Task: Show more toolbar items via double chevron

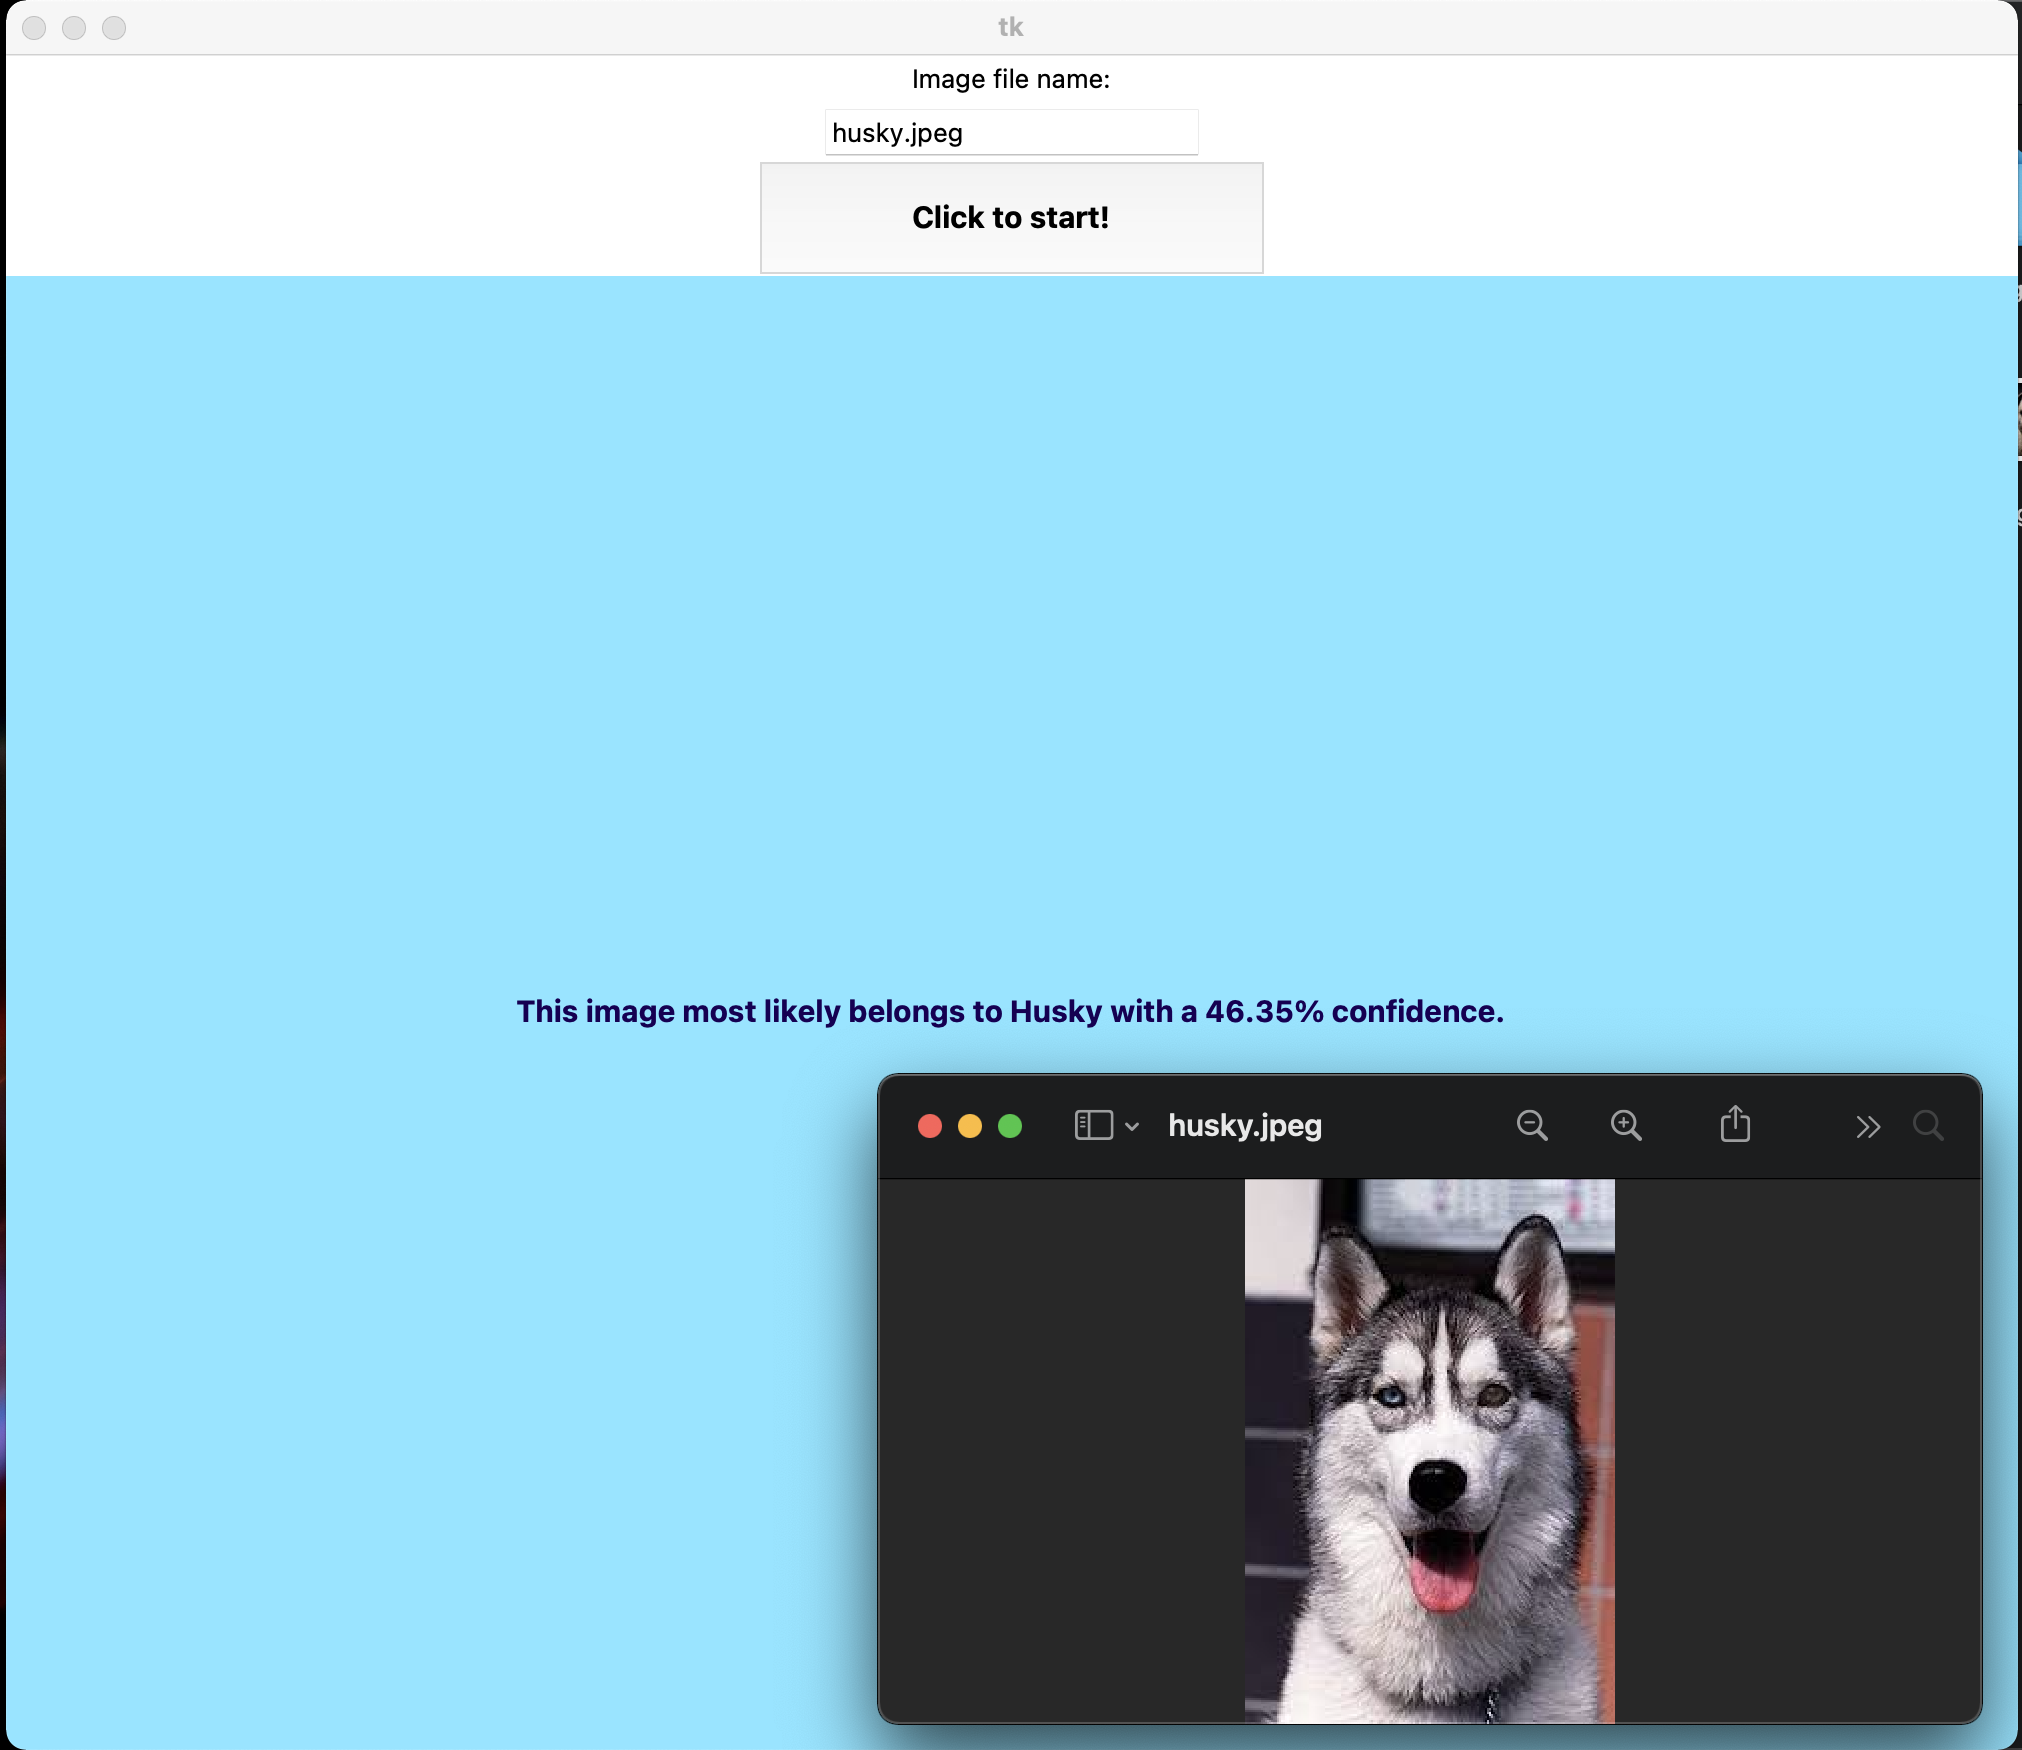Action: pyautogui.click(x=1867, y=1127)
